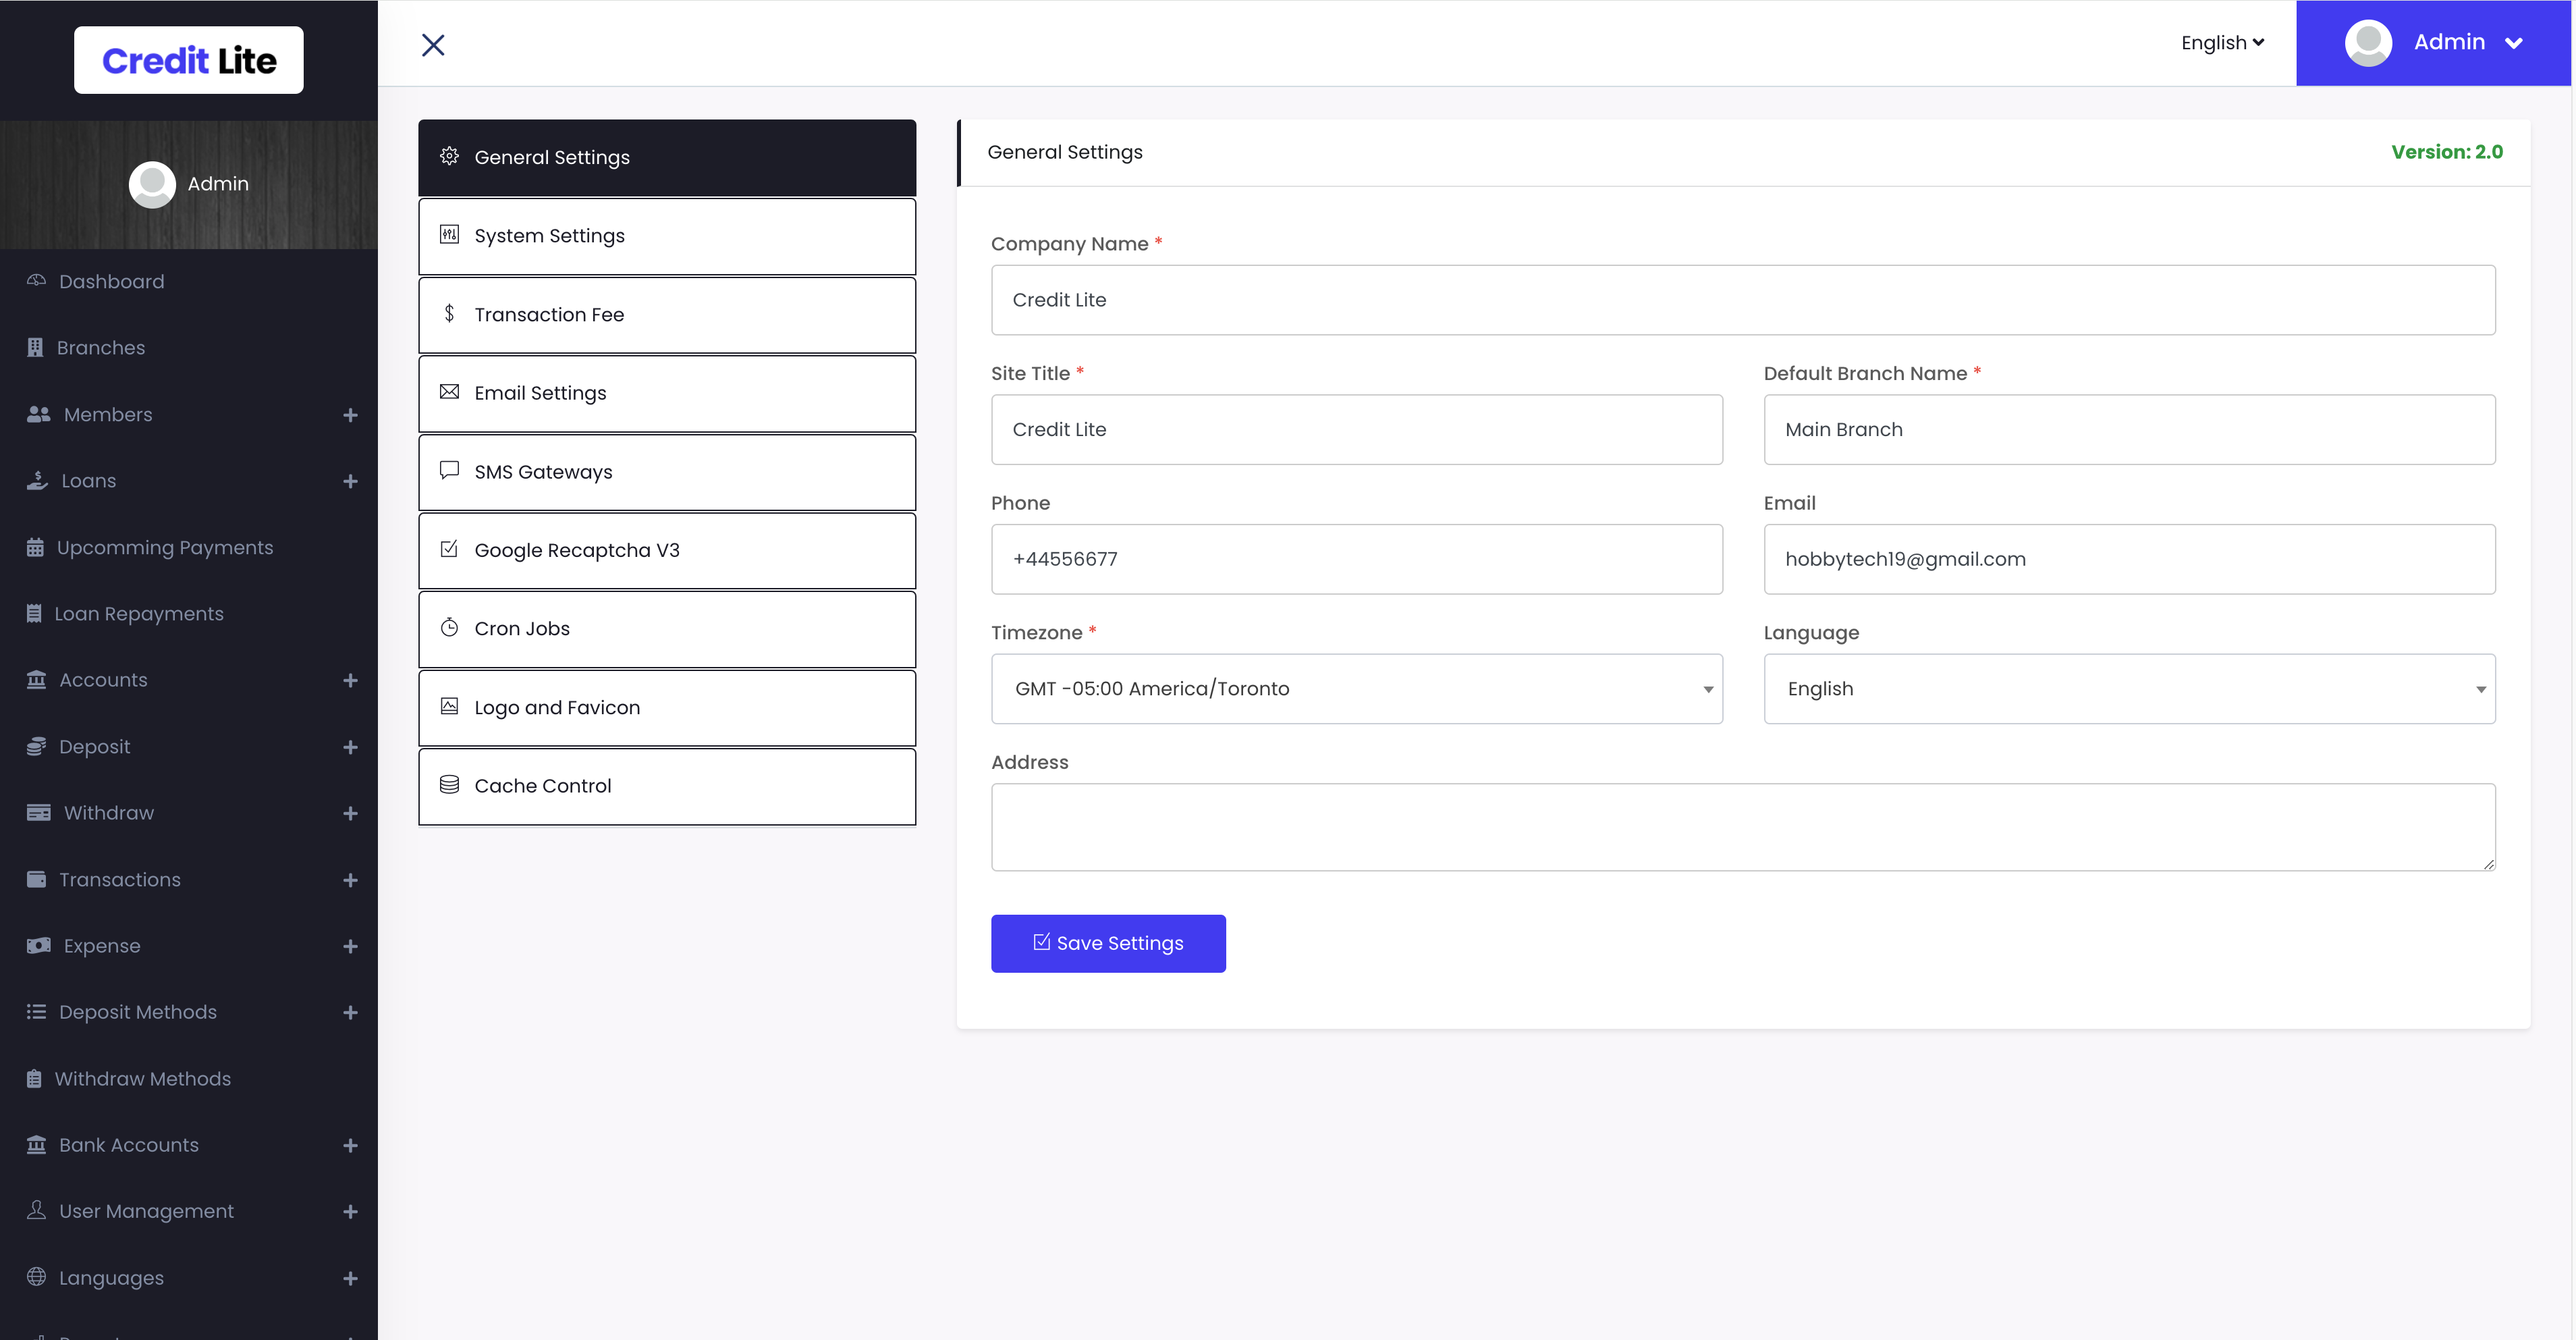Click into the Address text area
The image size is (2576, 1340).
1742,827
